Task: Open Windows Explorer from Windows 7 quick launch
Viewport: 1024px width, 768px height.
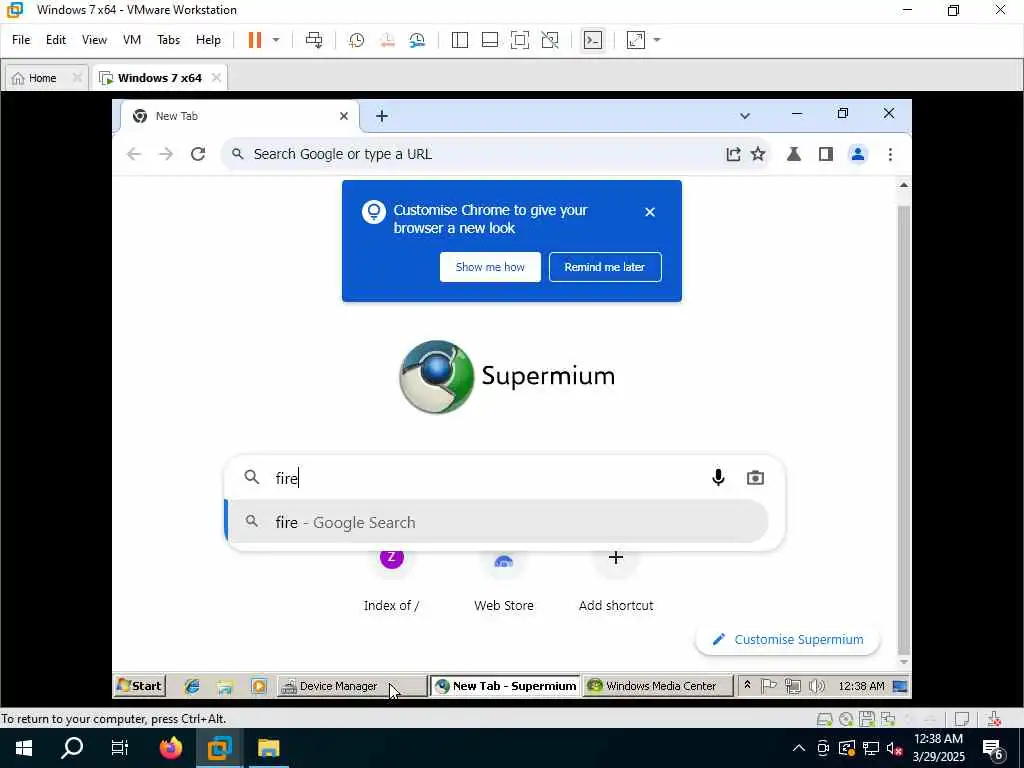Action: tap(225, 686)
